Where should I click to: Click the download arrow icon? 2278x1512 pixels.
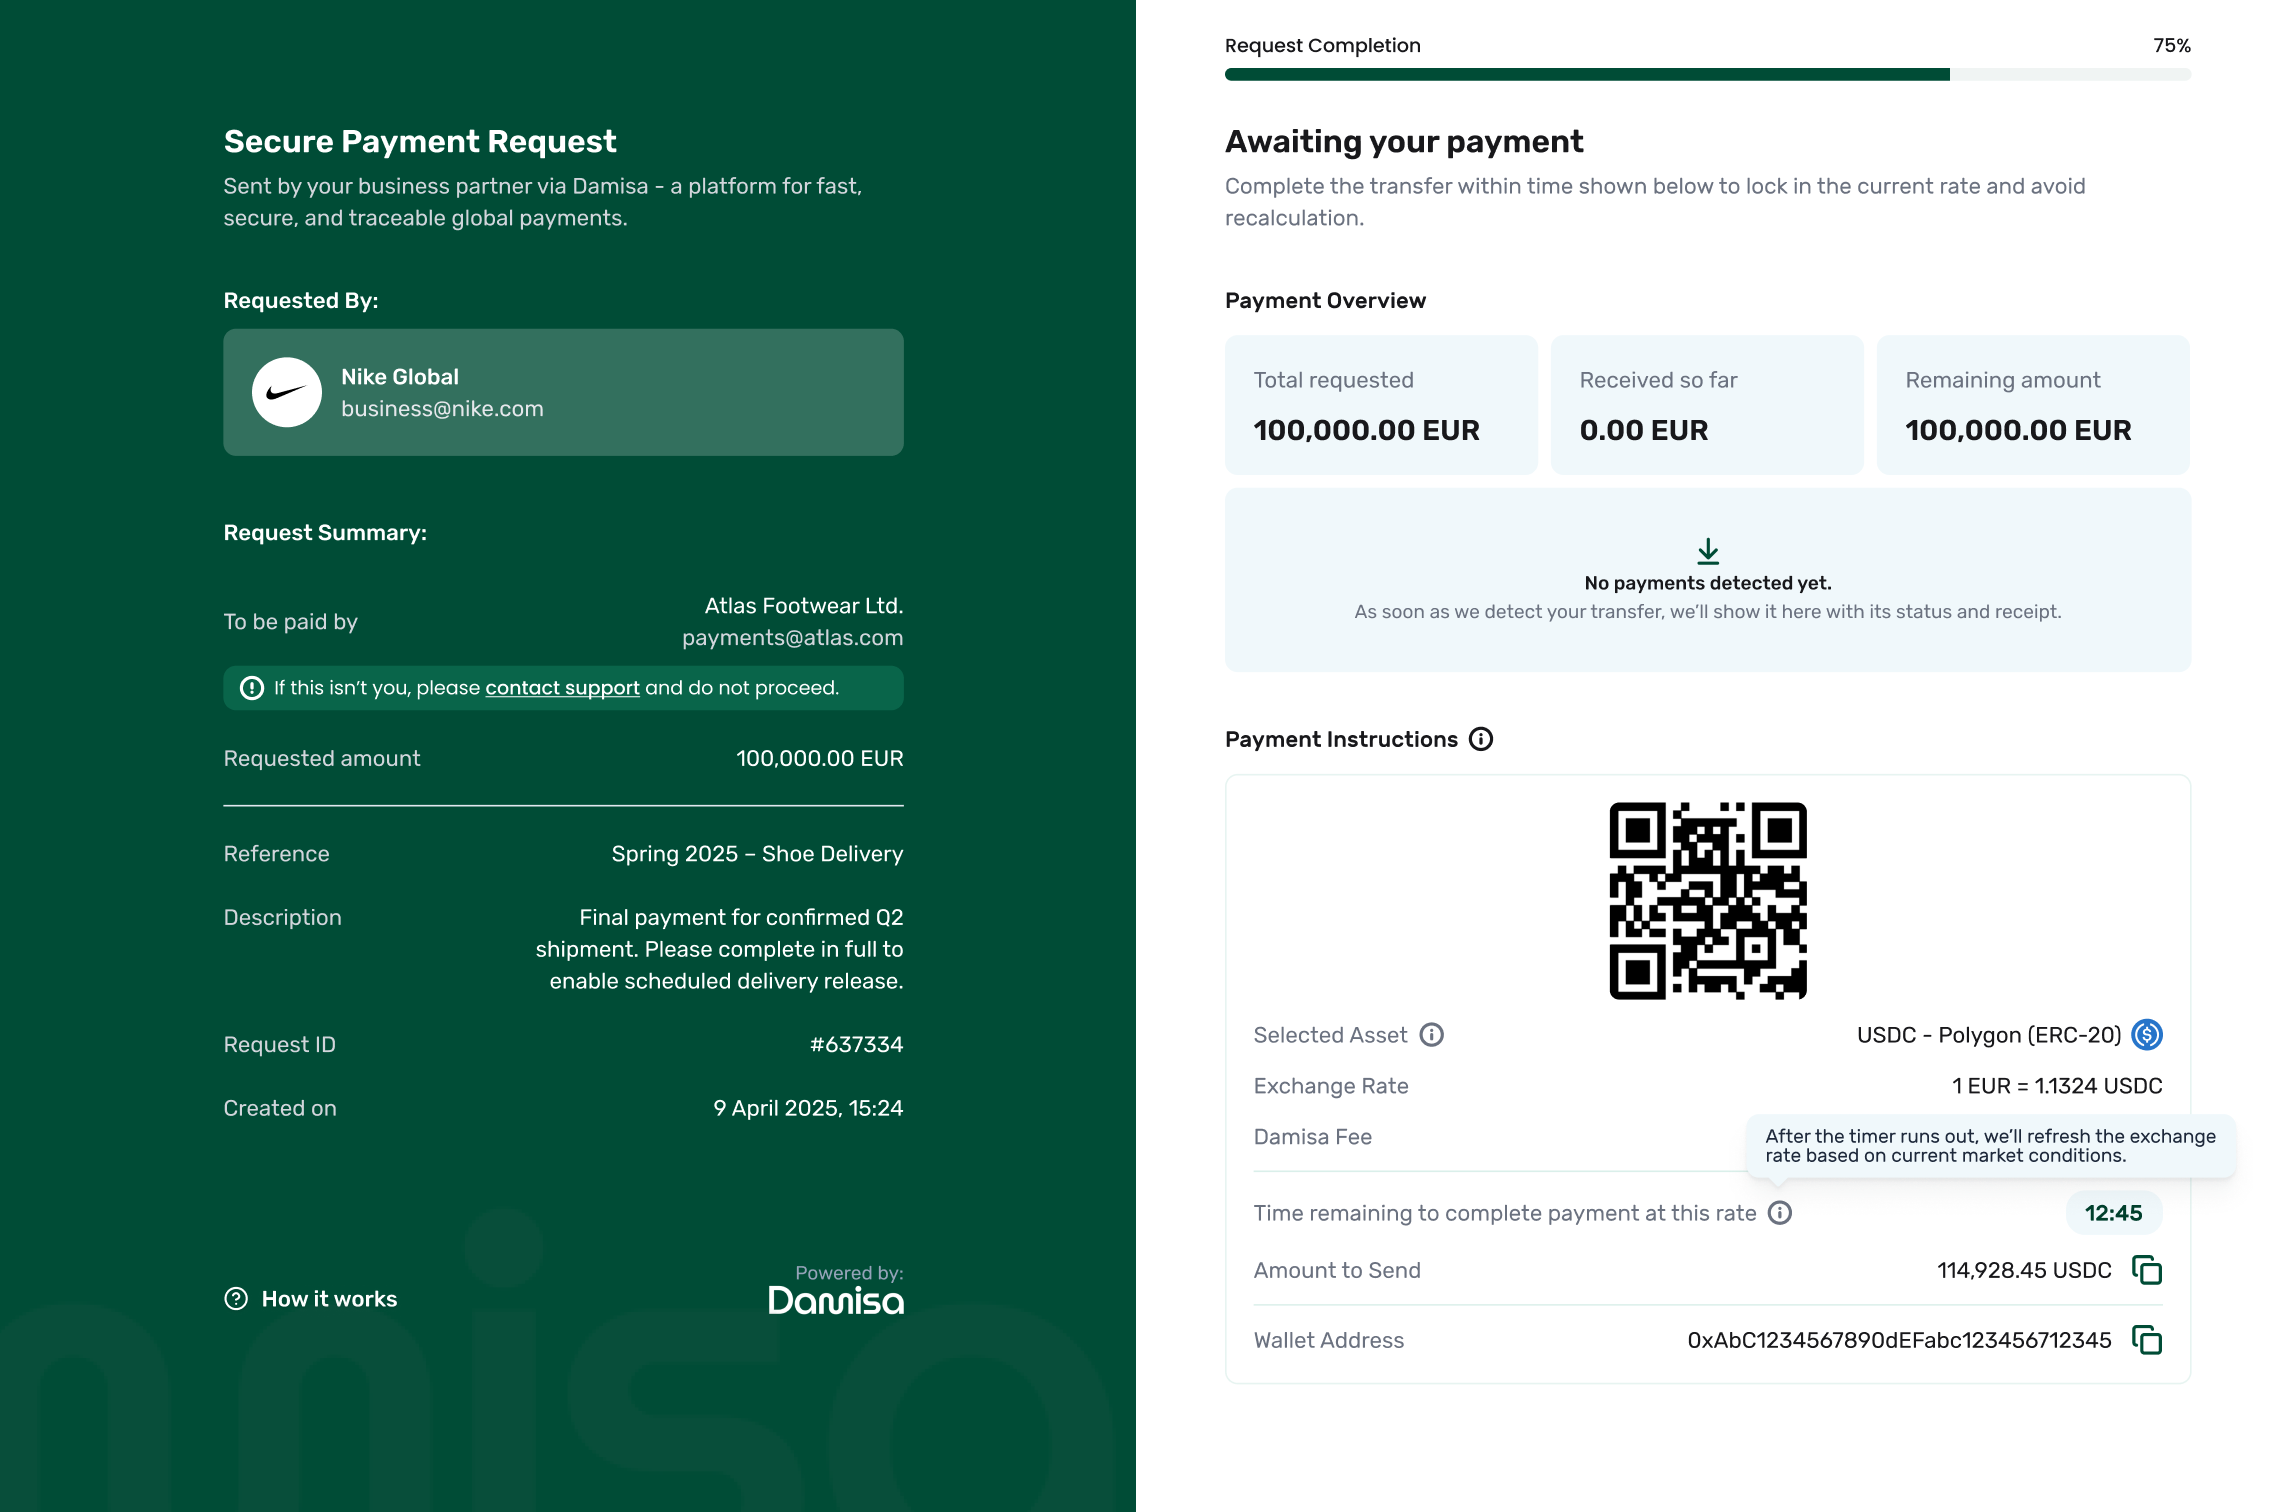point(1708,551)
